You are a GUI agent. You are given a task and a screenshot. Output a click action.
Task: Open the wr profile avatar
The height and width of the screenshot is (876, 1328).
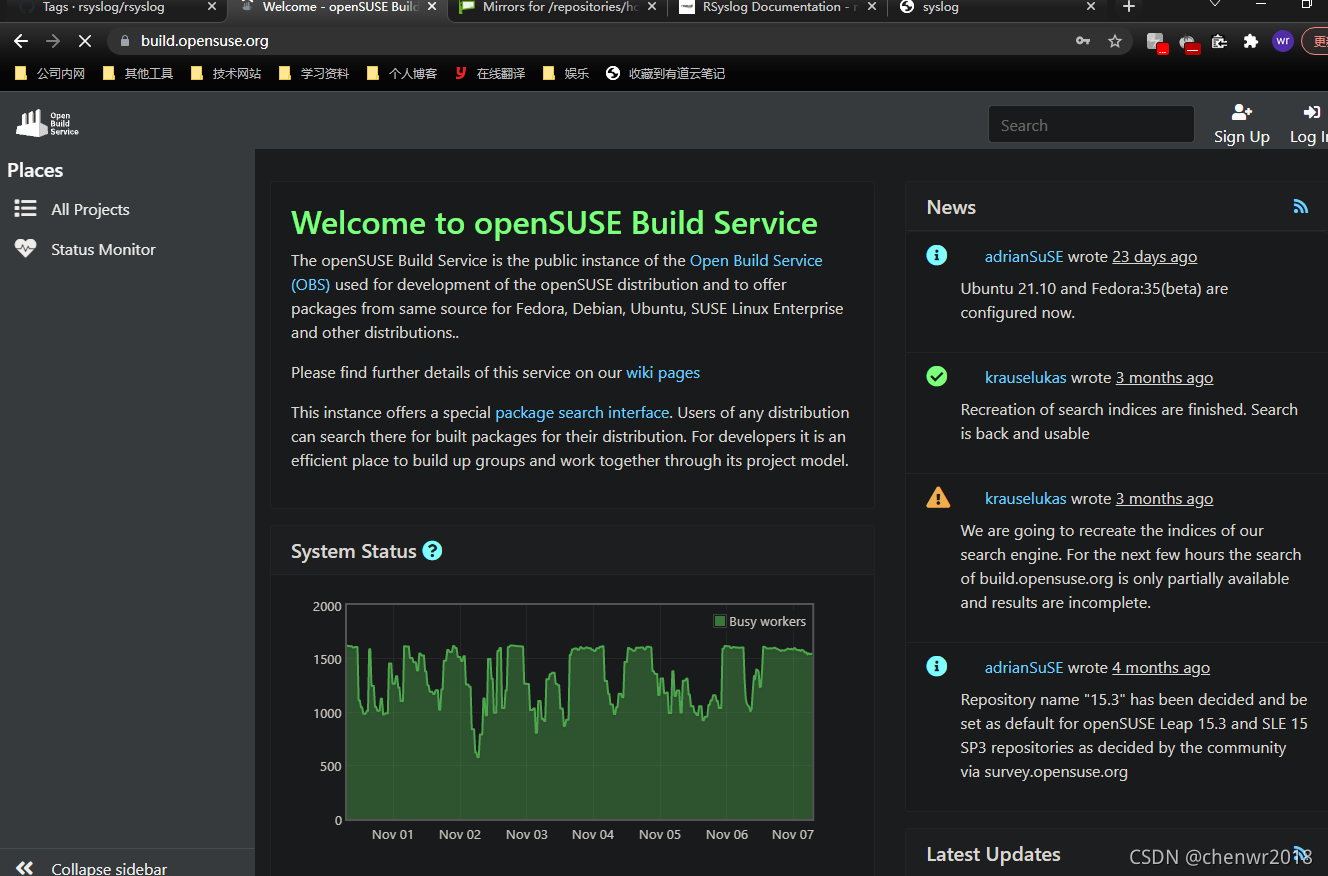coord(1283,41)
